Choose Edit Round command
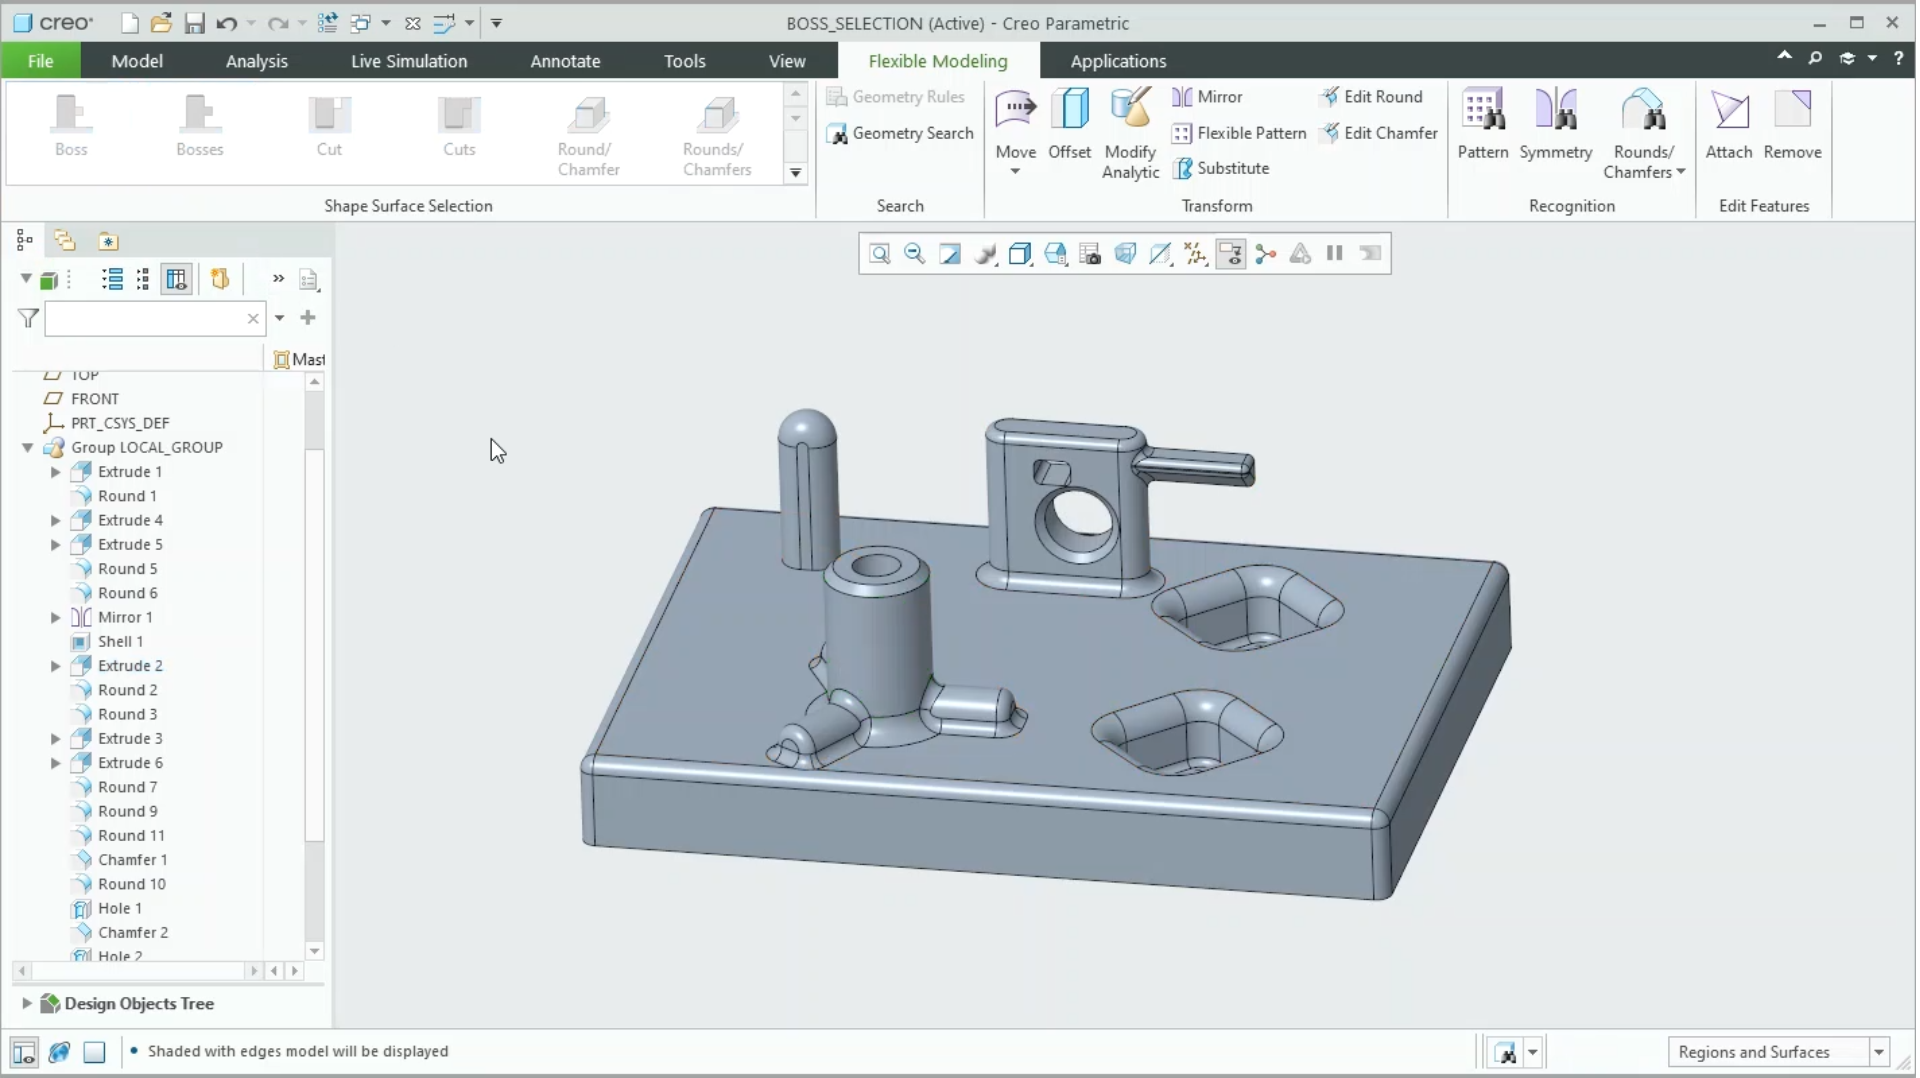The width and height of the screenshot is (1920, 1078). 1371,96
